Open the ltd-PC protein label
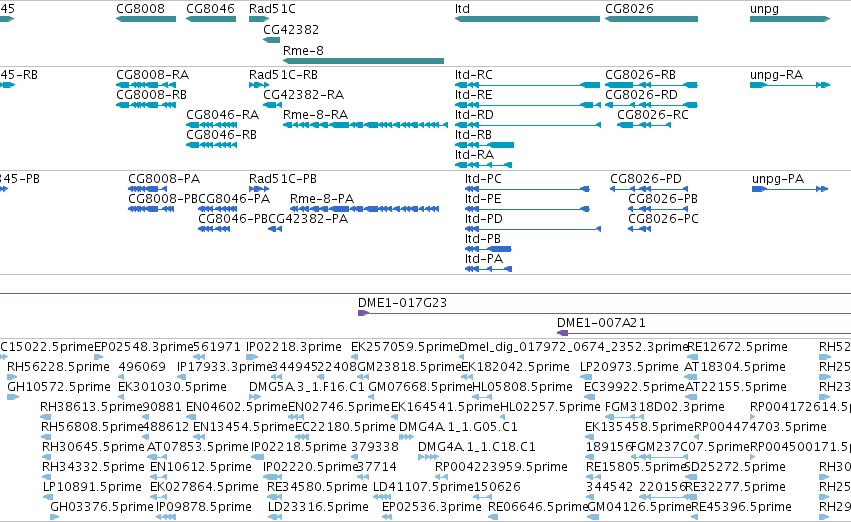Screen dimensions: 851x522 pyautogui.click(x=483, y=179)
